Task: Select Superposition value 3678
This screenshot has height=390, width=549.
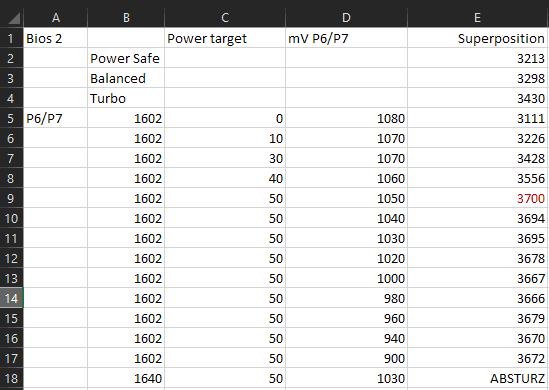Action: pyautogui.click(x=478, y=258)
